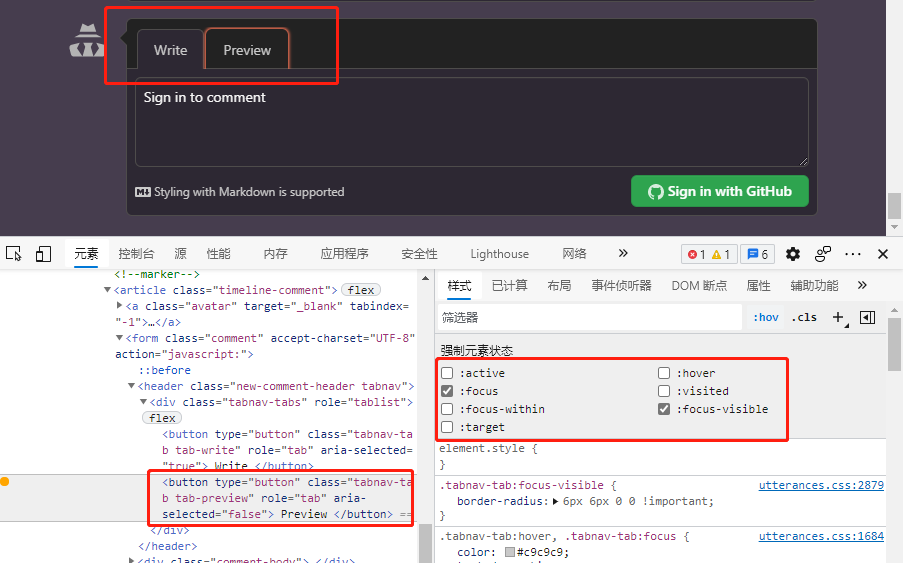Open the 控制台 Console tab

[136, 254]
